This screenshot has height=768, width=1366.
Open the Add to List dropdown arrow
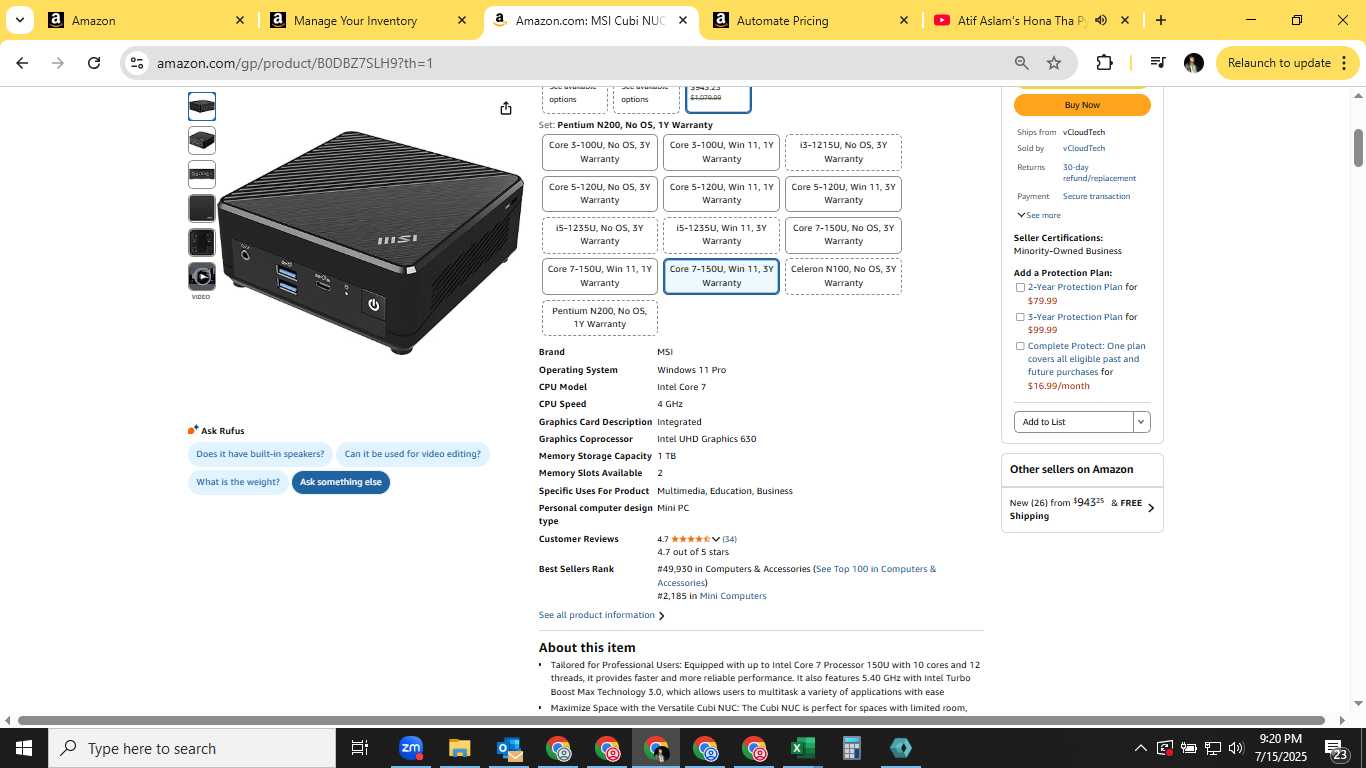tap(1141, 422)
